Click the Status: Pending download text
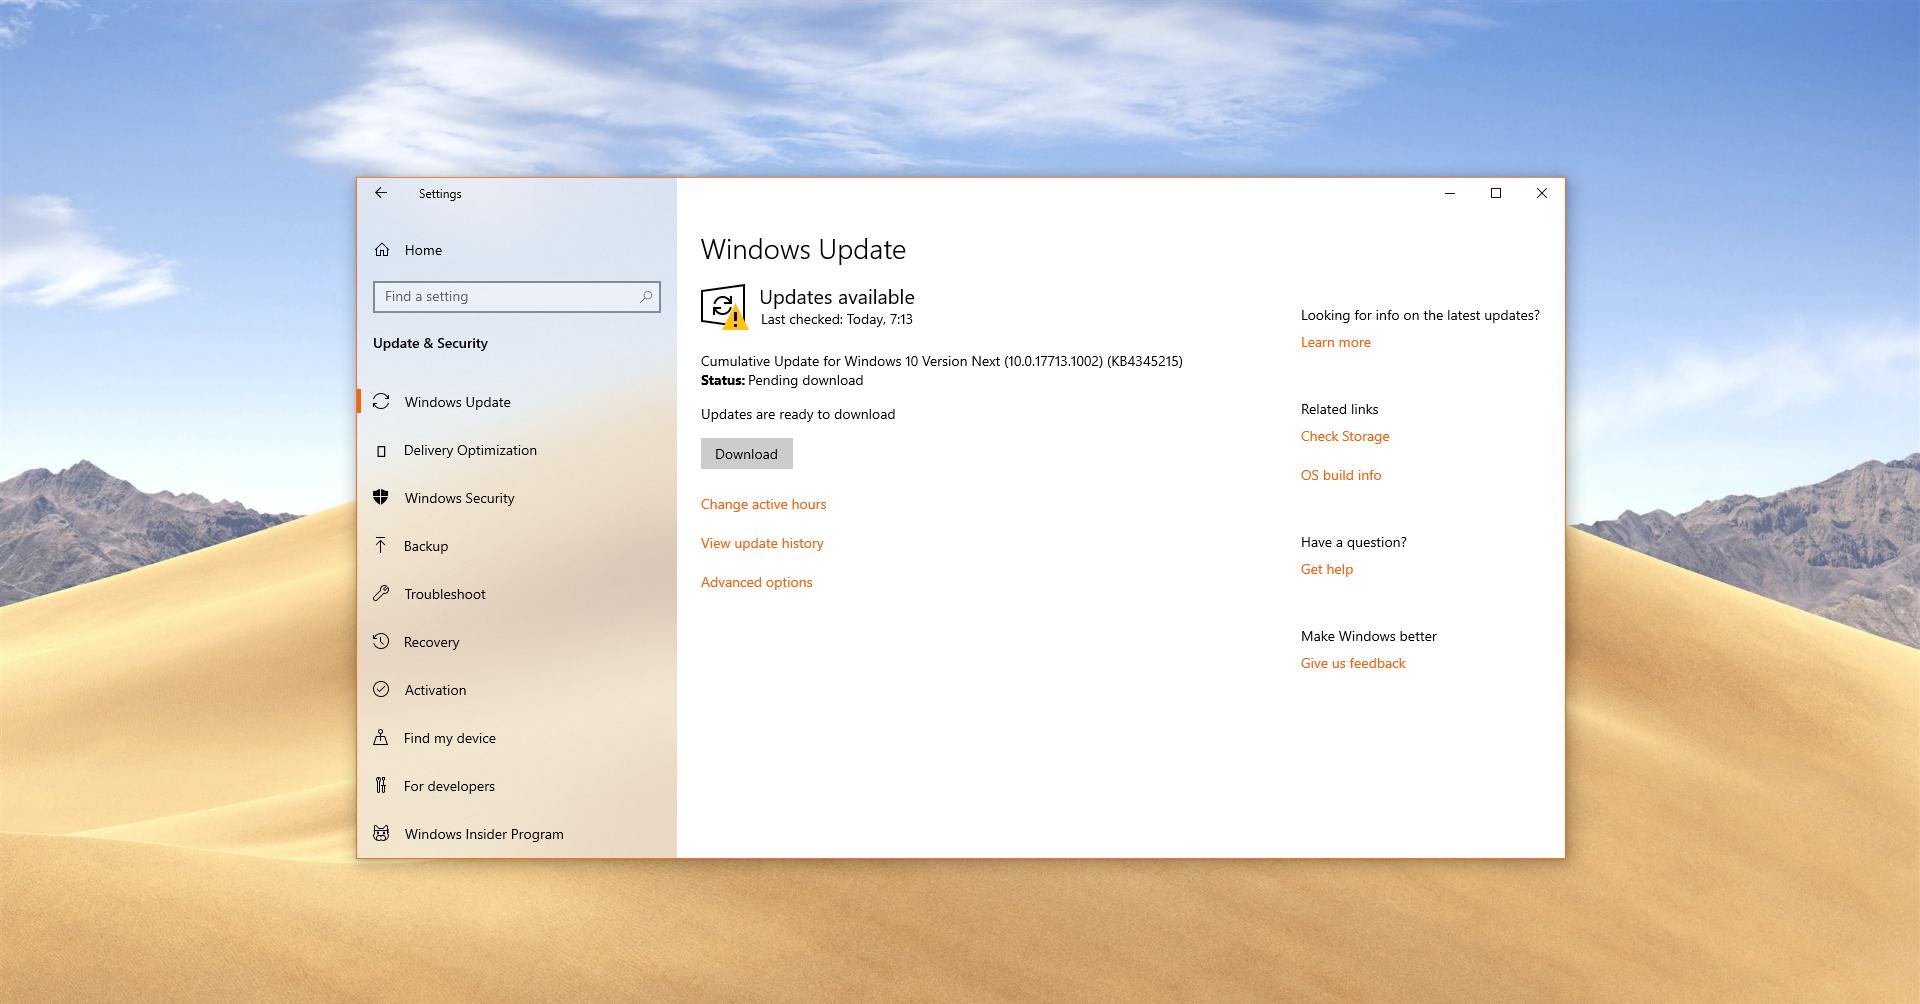 (782, 380)
